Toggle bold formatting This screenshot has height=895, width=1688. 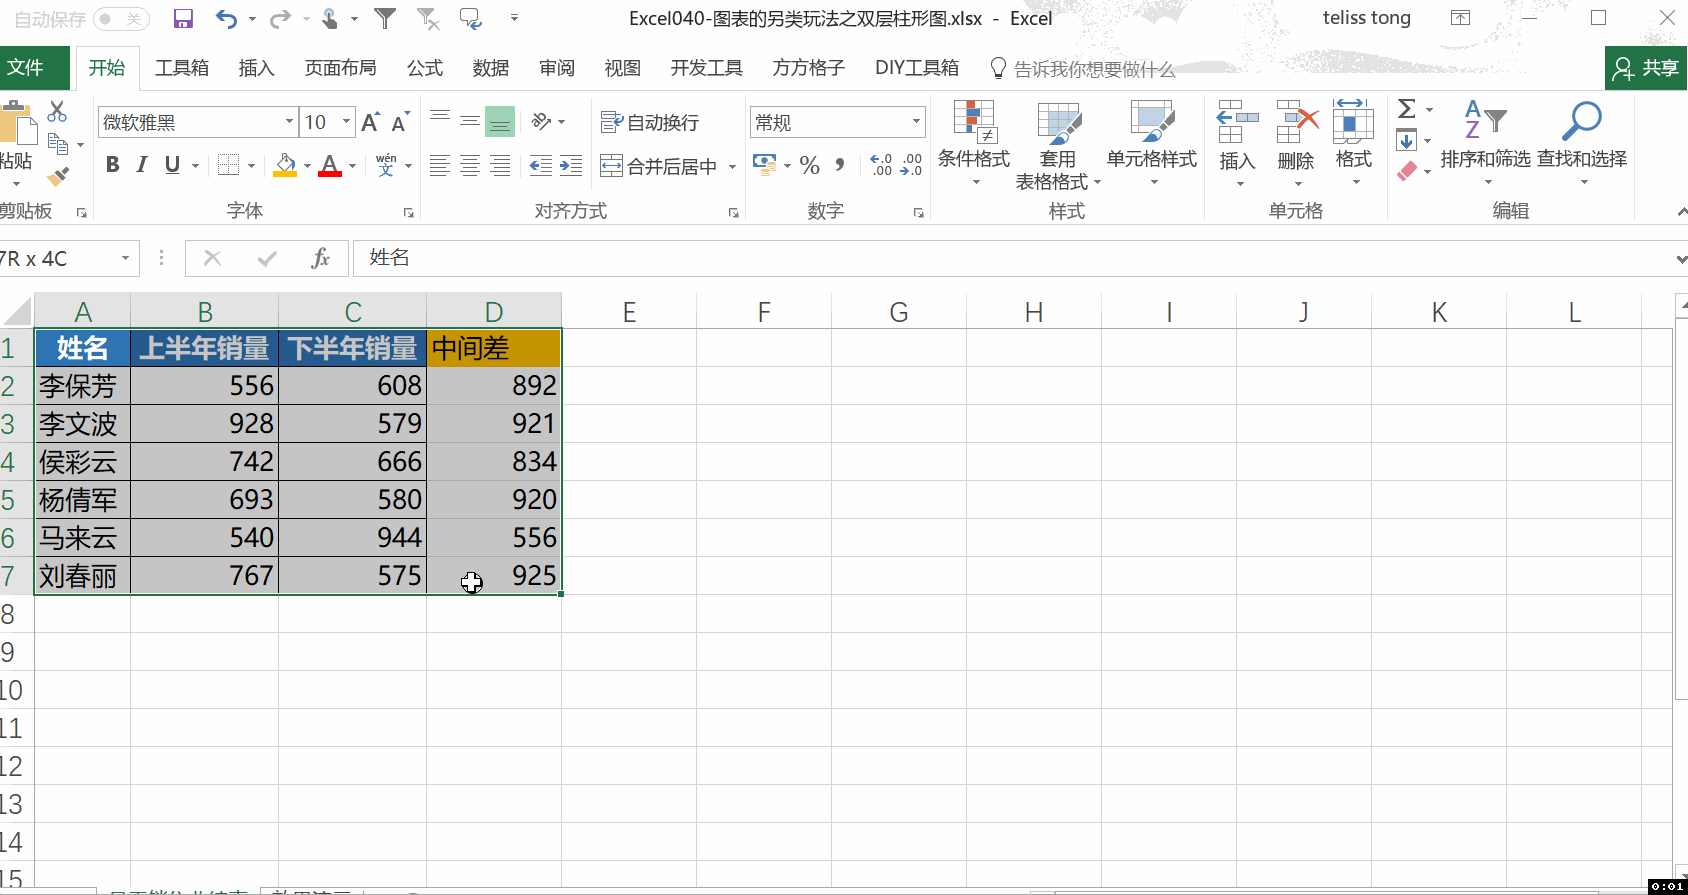click(112, 165)
